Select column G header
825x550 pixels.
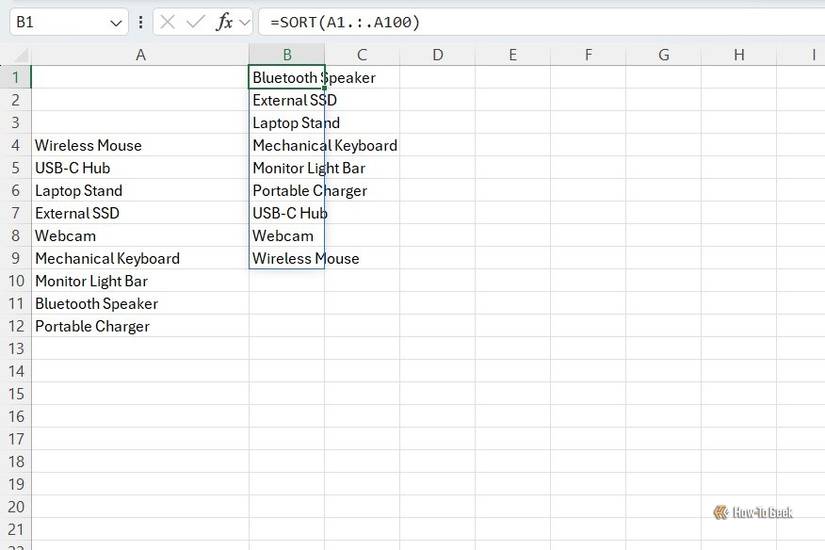click(663, 55)
